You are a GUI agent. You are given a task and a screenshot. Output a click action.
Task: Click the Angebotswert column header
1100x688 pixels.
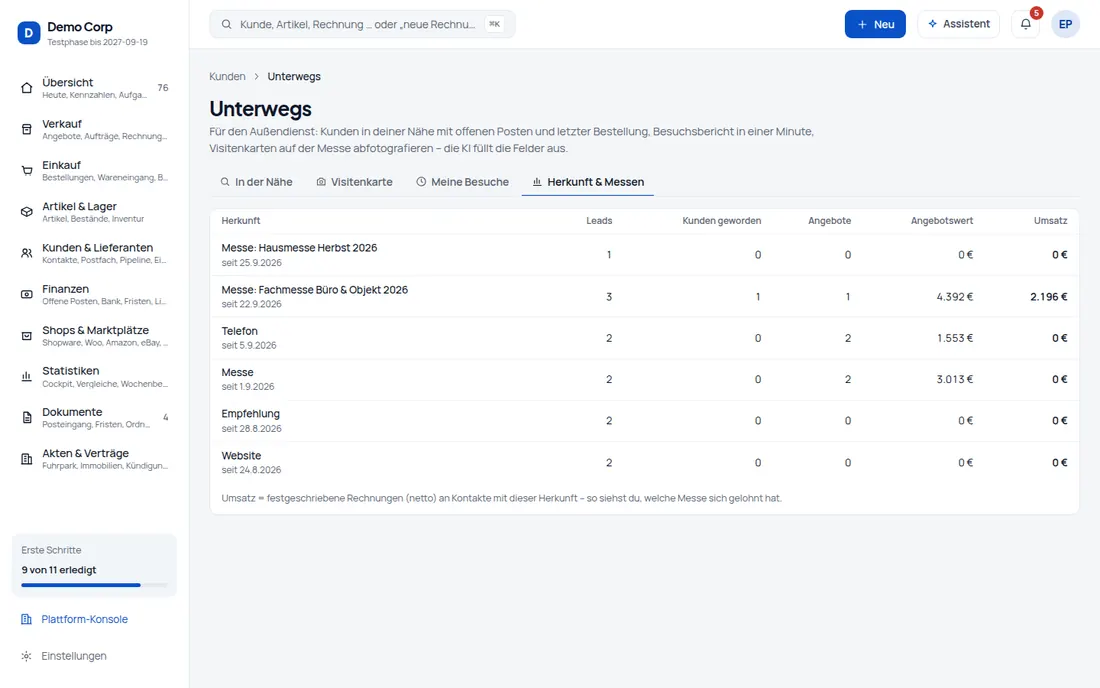coord(941,221)
